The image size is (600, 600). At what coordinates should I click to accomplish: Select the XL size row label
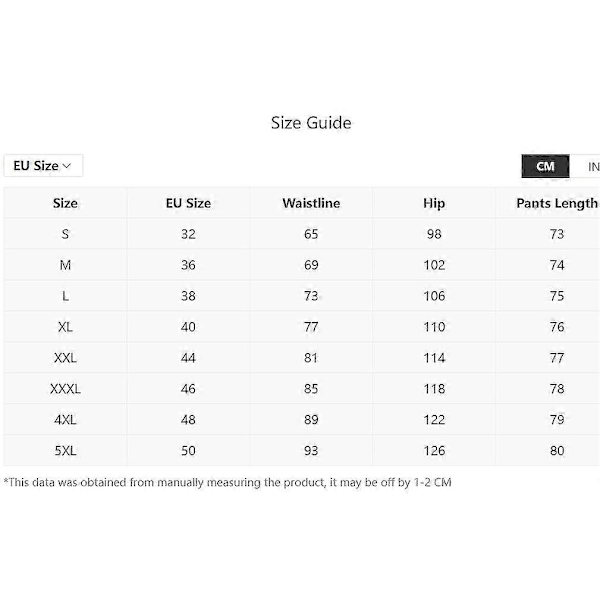65,327
